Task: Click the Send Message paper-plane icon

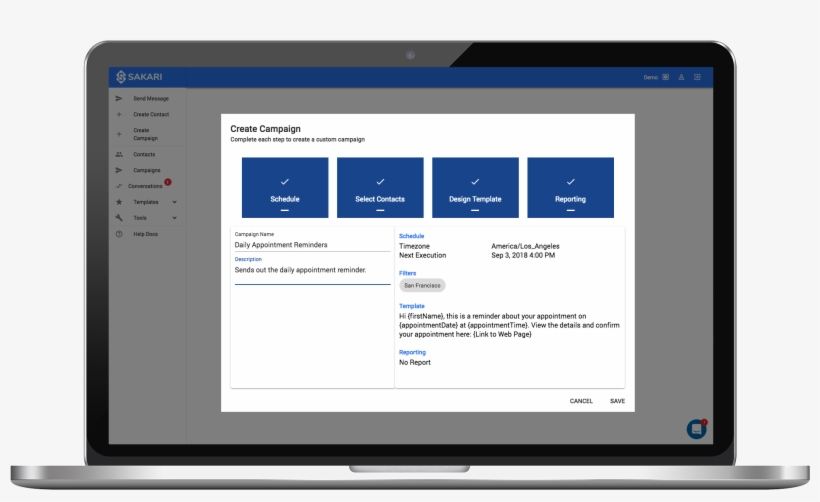Action: tap(119, 99)
